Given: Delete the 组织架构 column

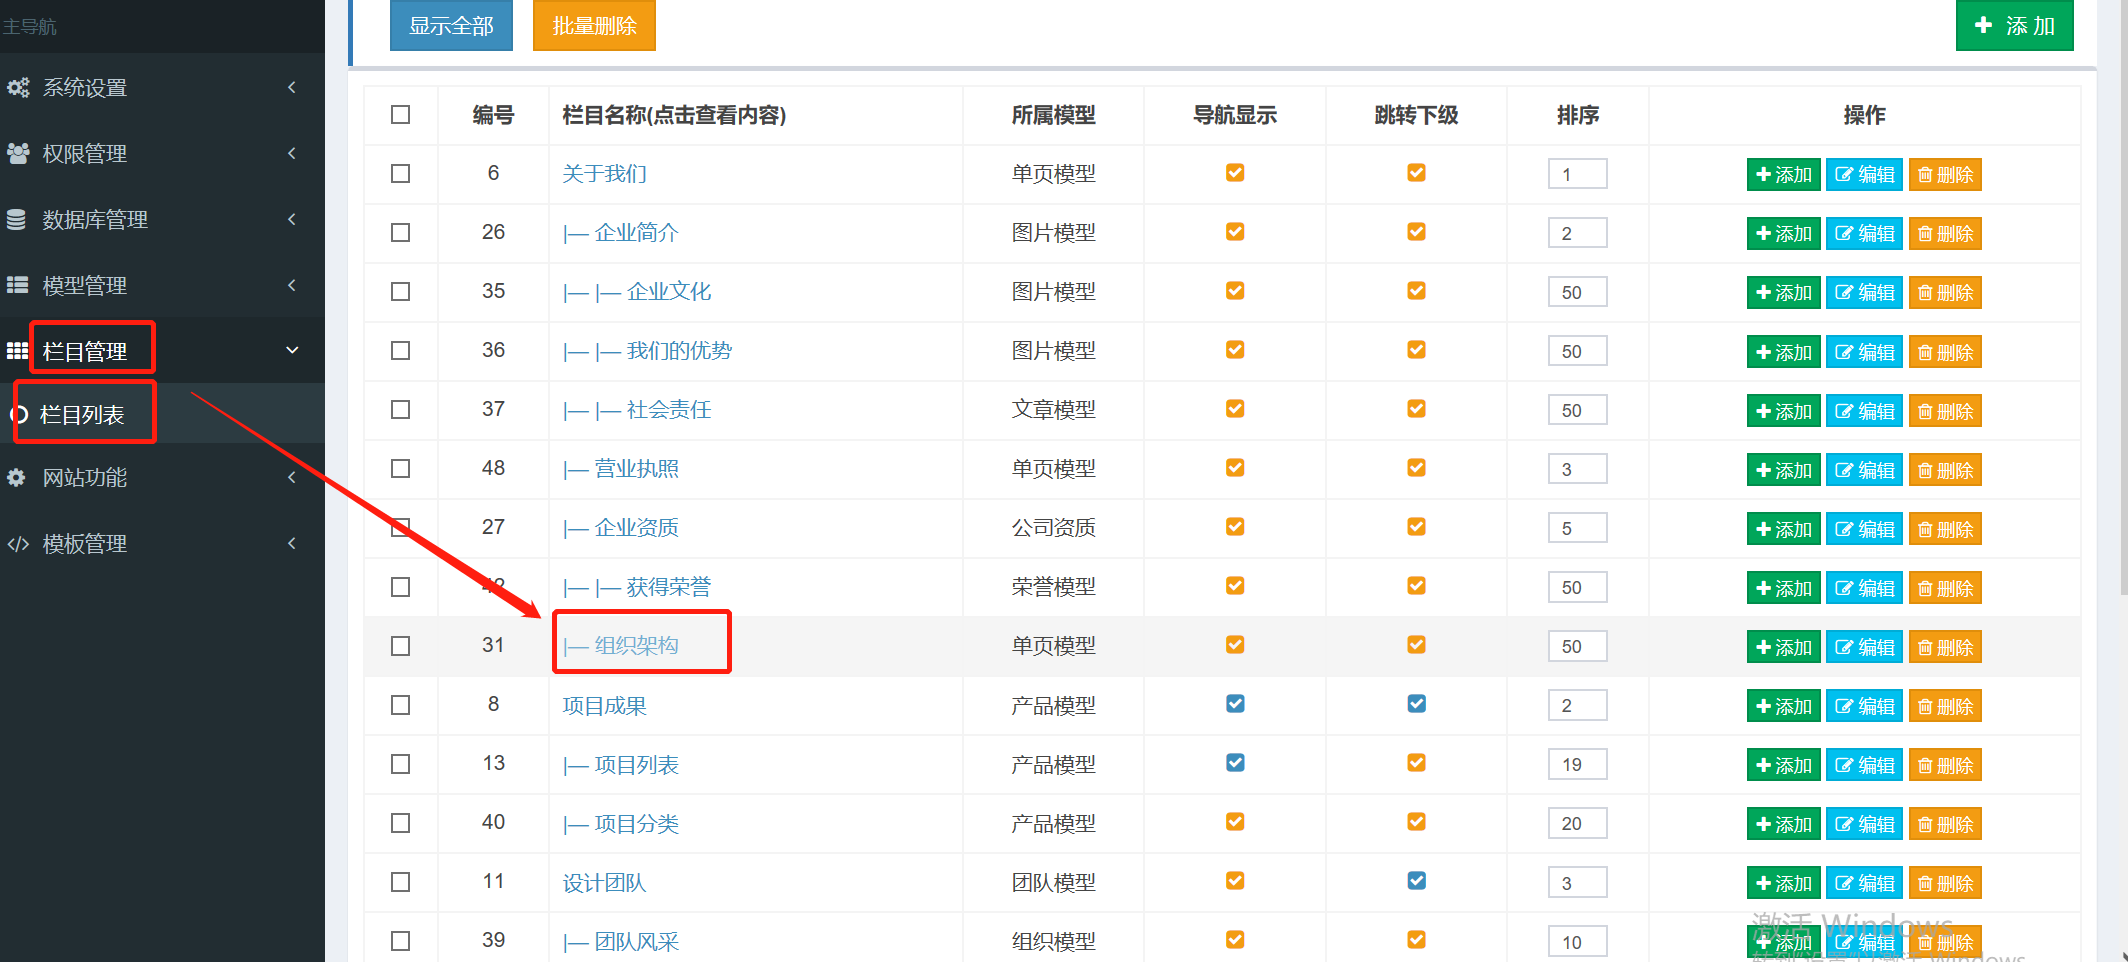Looking at the screenshot, I should click(x=1945, y=647).
